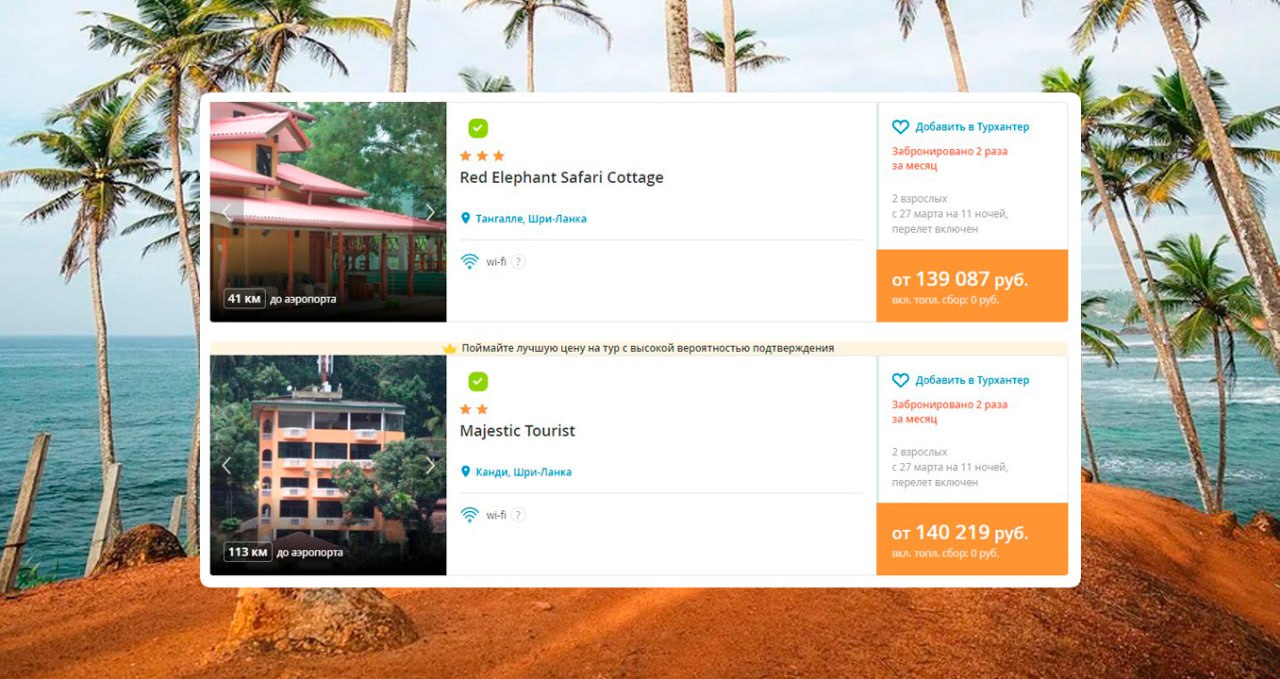Toggle the green checkmark badge on Red Elephant card
This screenshot has width=1280, height=679.
(x=478, y=128)
